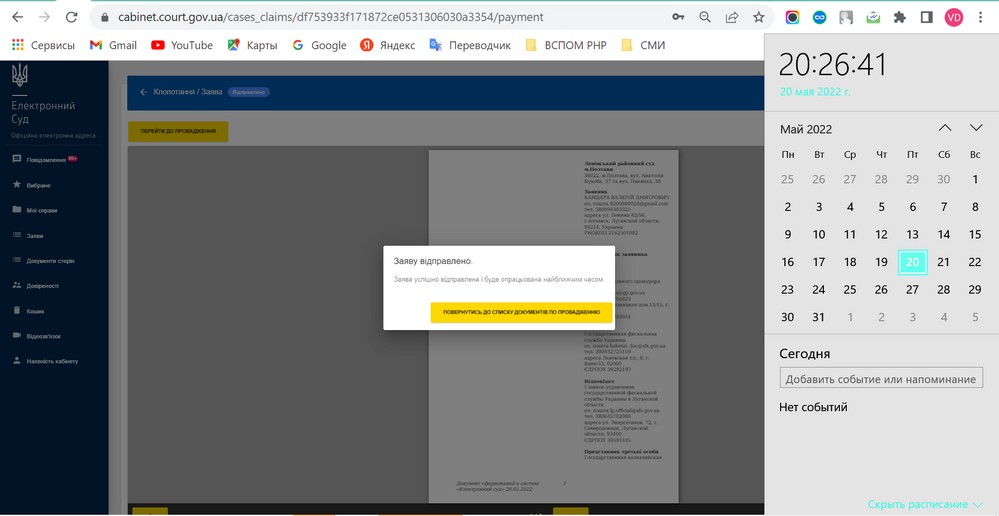This screenshot has width=999, height=516.
Task: Click the back arrow beside Клопотання / Заява
Action: tap(143, 92)
